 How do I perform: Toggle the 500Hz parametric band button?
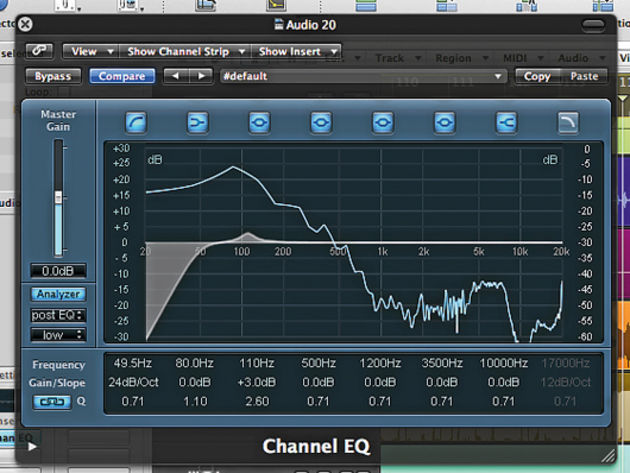point(321,122)
